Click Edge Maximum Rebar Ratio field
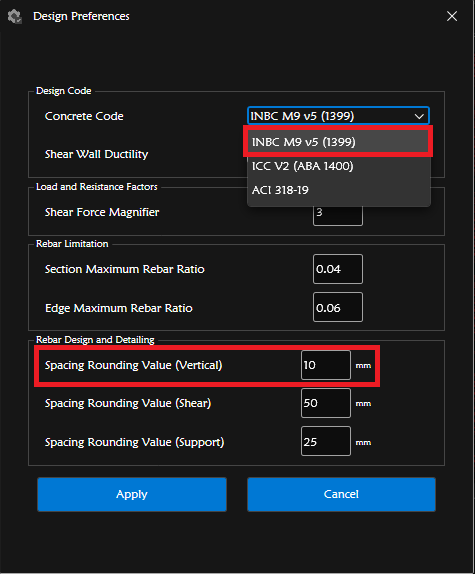This screenshot has height=574, width=475. pyautogui.click(x=338, y=308)
